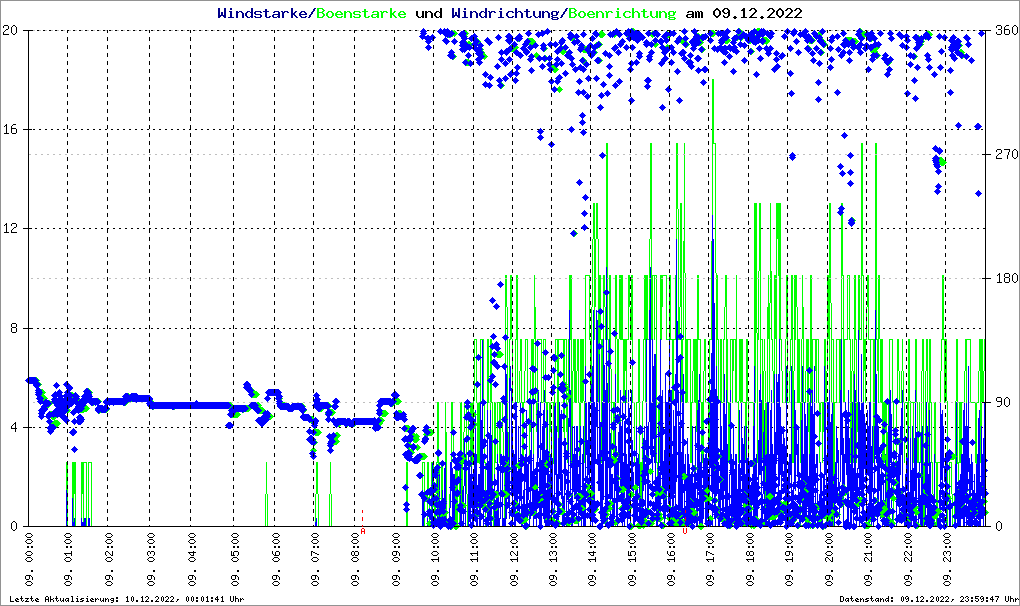This screenshot has height=606, width=1020.
Task: Click the 'Letzte Aktualisierung' timestamp text
Action: coord(127,599)
